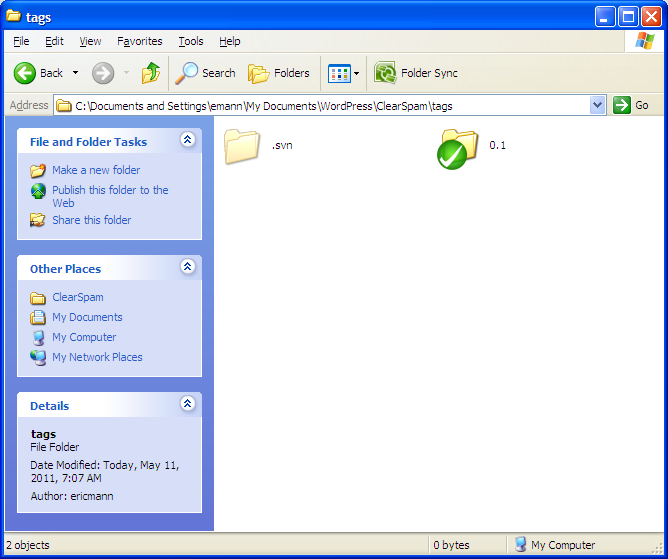The image size is (668, 559).
Task: Click the green Back arrow button
Action: click(x=25, y=73)
